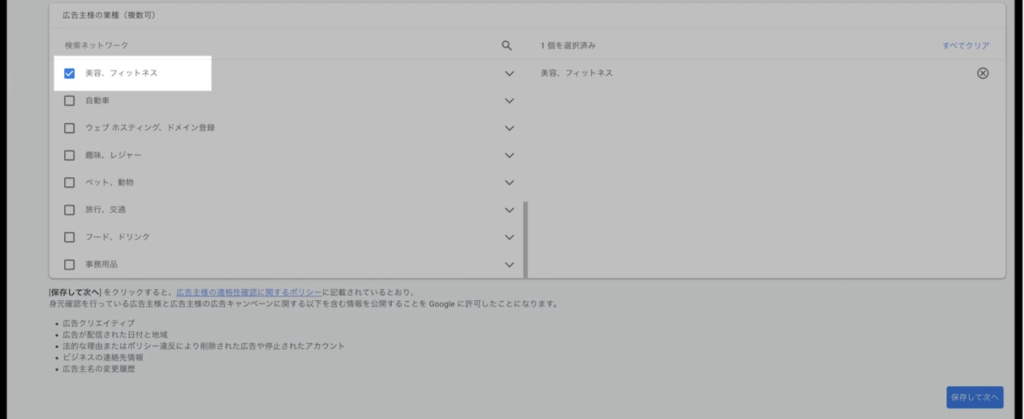The height and width of the screenshot is (419, 1024).
Task: Check the 自動車 checkbox
Action: click(70, 101)
